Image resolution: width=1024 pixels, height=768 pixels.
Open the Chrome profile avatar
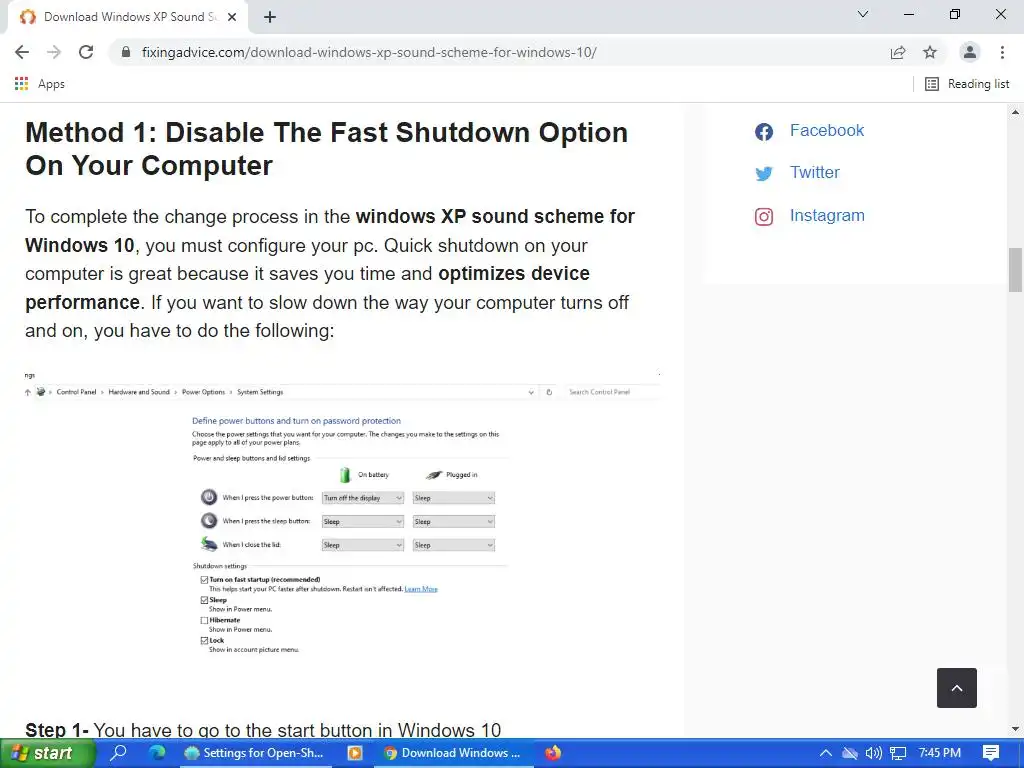pyautogui.click(x=970, y=52)
